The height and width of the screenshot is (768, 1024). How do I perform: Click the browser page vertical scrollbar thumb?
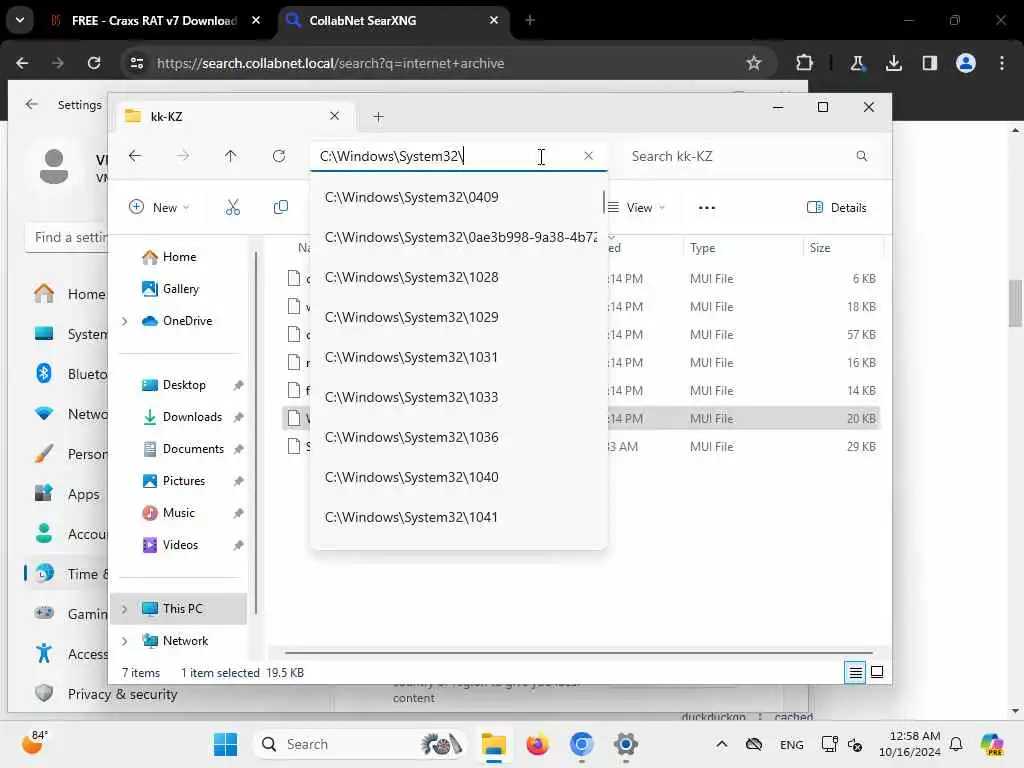(1015, 303)
